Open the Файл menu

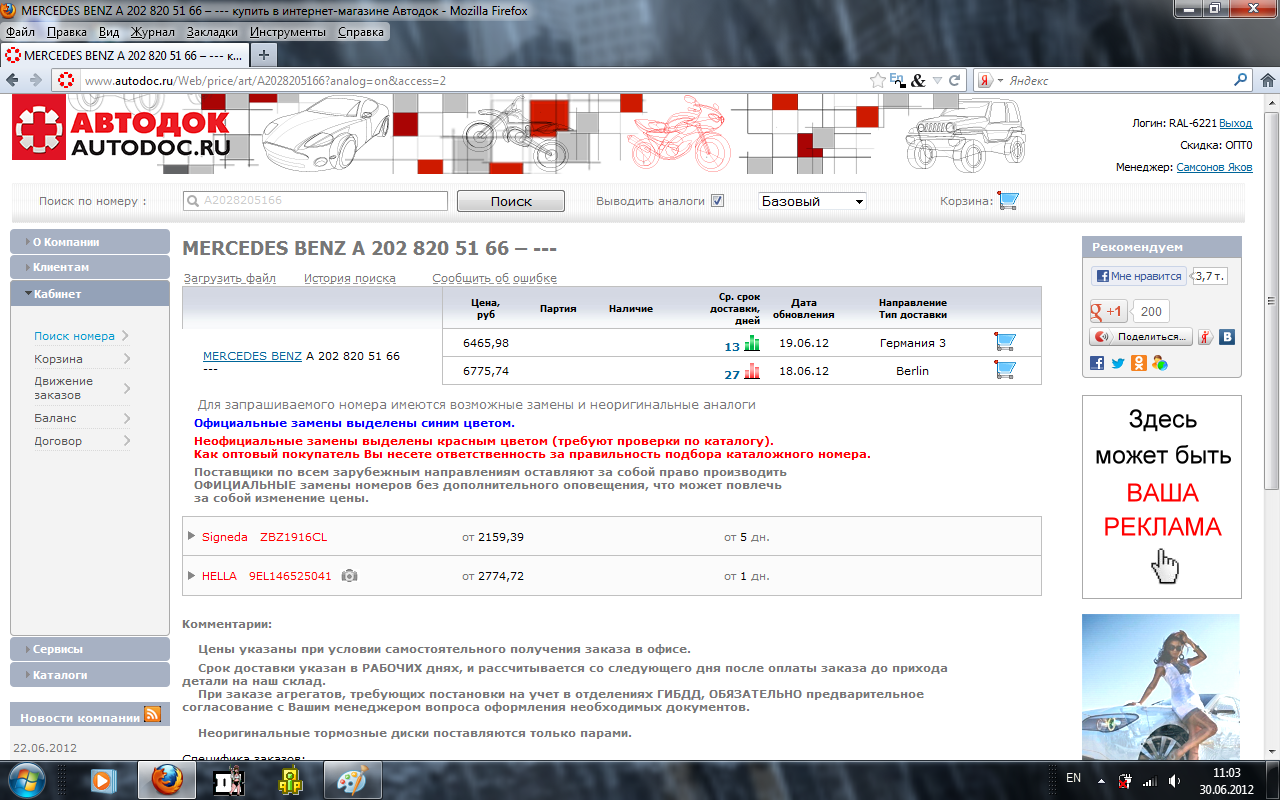coord(20,32)
